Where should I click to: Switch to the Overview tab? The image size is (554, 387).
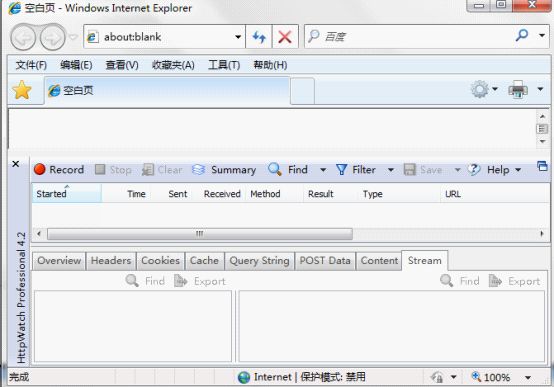click(59, 261)
